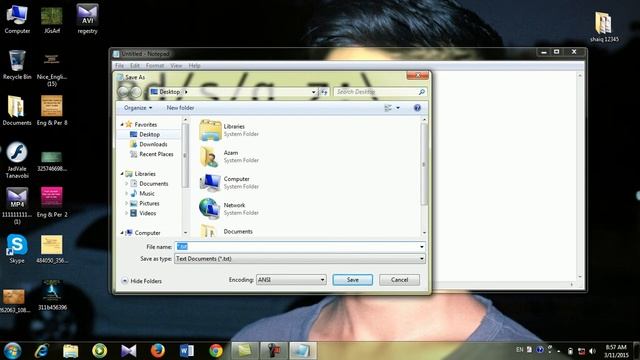Launch Firefox from the taskbar
The width and height of the screenshot is (640, 360).
158,351
